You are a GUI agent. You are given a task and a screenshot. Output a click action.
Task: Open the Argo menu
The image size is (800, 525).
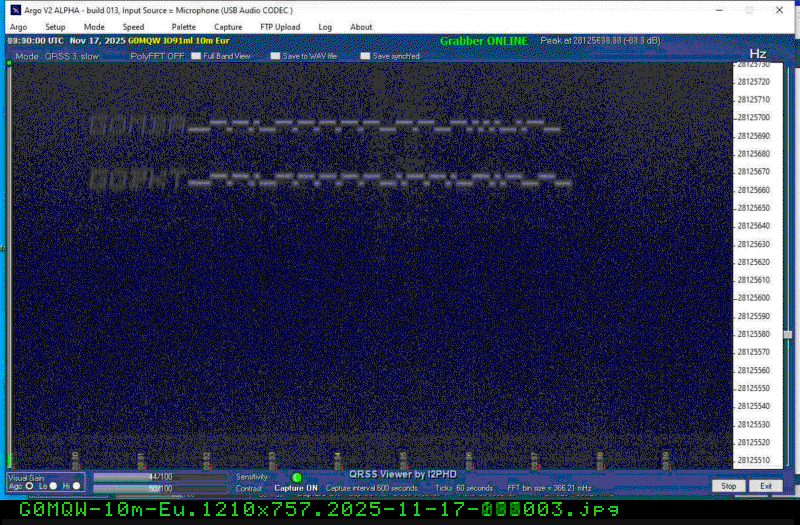click(x=18, y=27)
